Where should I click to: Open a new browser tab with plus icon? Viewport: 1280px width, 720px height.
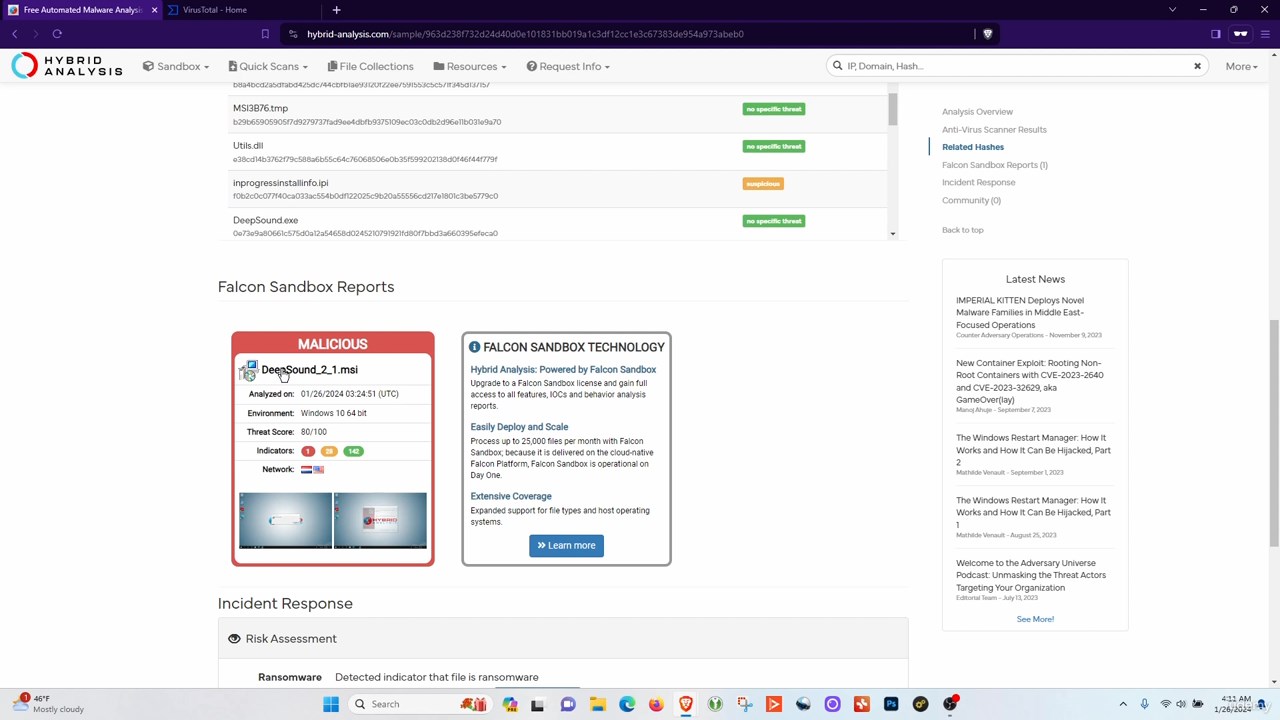[x=336, y=10]
